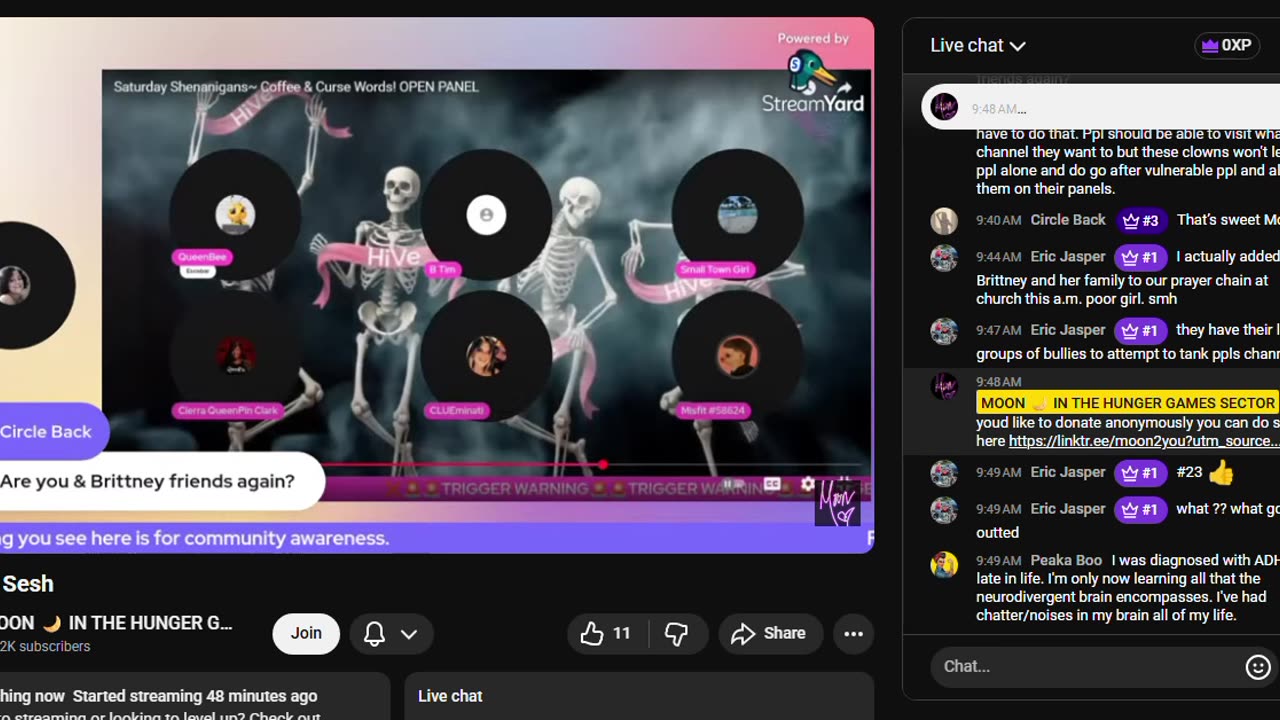Click Misfit #58624's participant circle
This screenshot has height=720, width=1280.
click(737, 355)
